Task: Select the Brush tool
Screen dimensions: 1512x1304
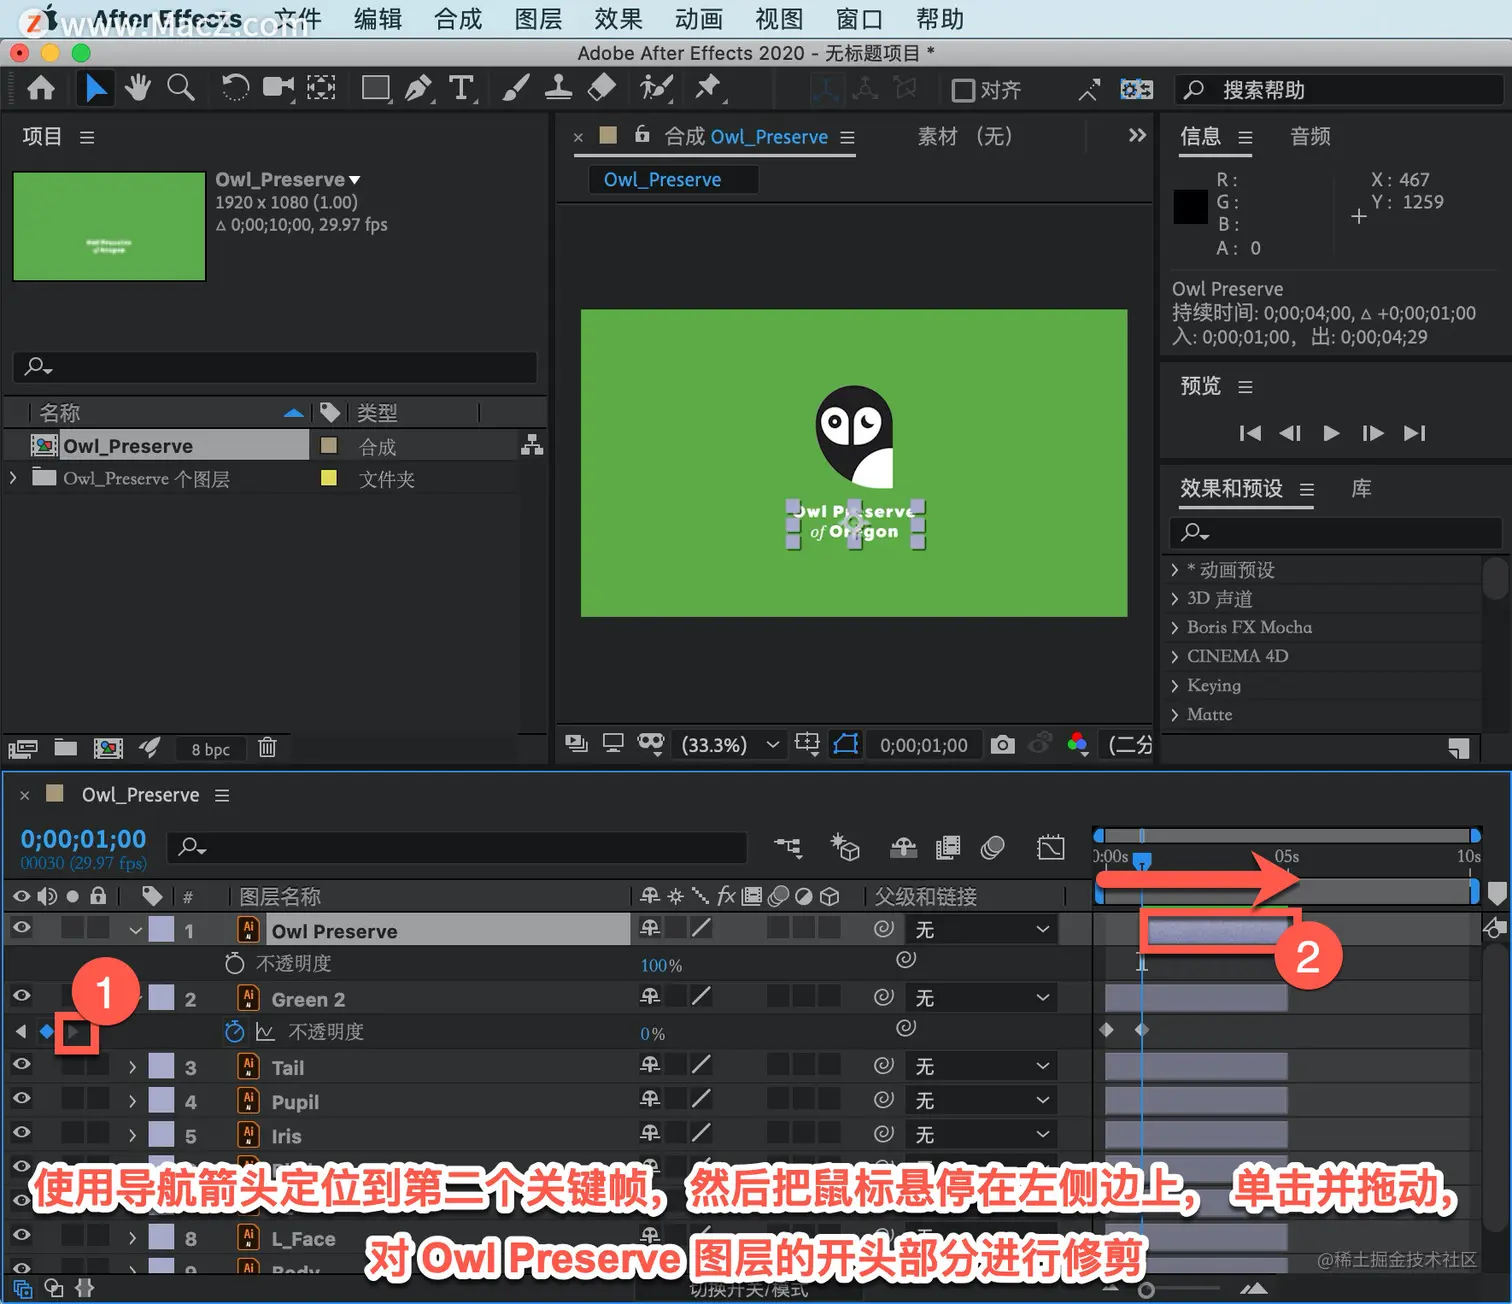Action: (515, 89)
